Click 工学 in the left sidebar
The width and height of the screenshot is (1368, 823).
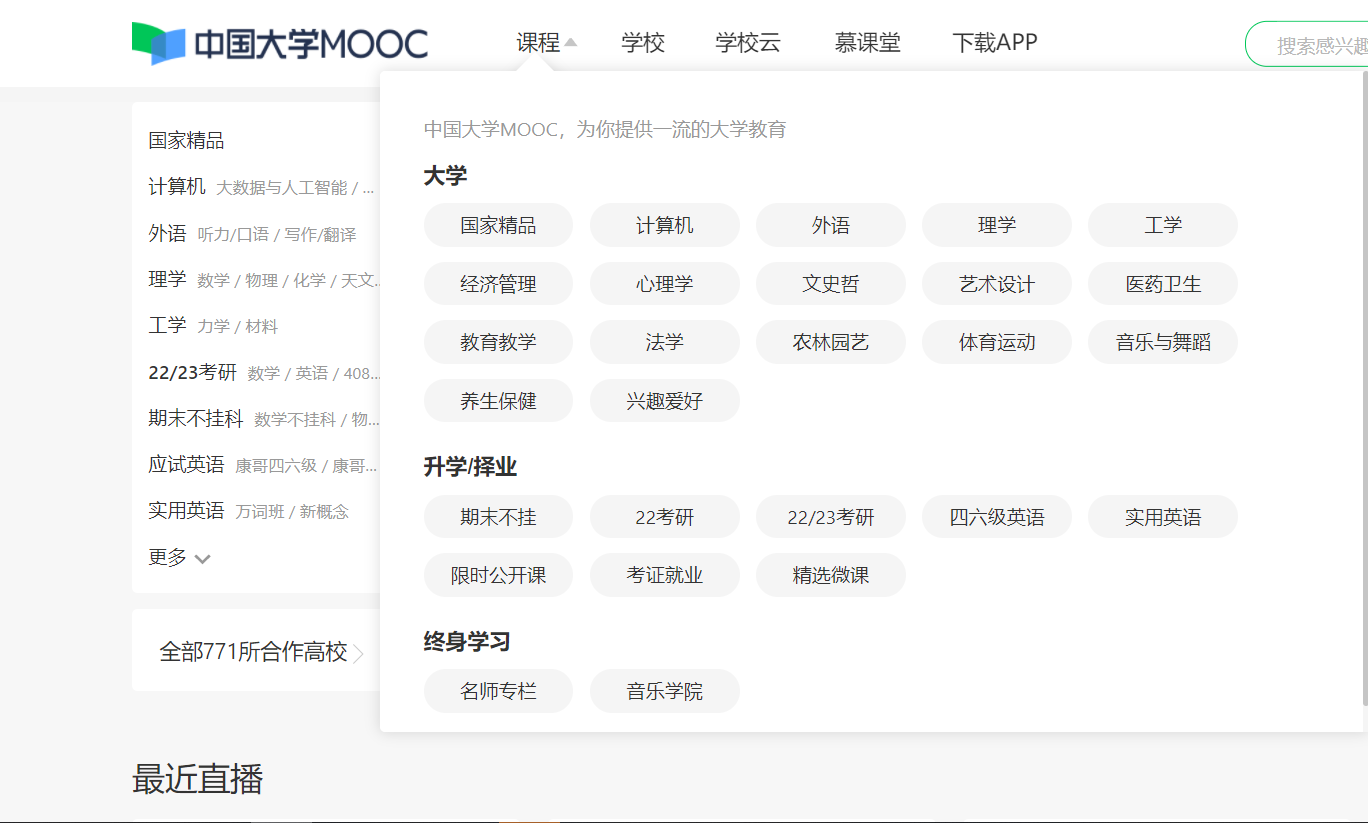coord(167,325)
